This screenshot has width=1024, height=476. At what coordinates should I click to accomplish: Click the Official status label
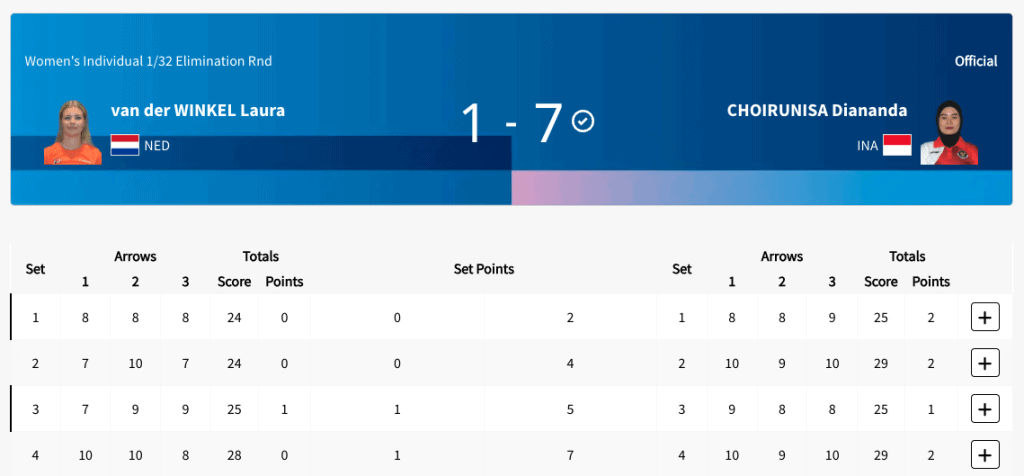pos(976,61)
